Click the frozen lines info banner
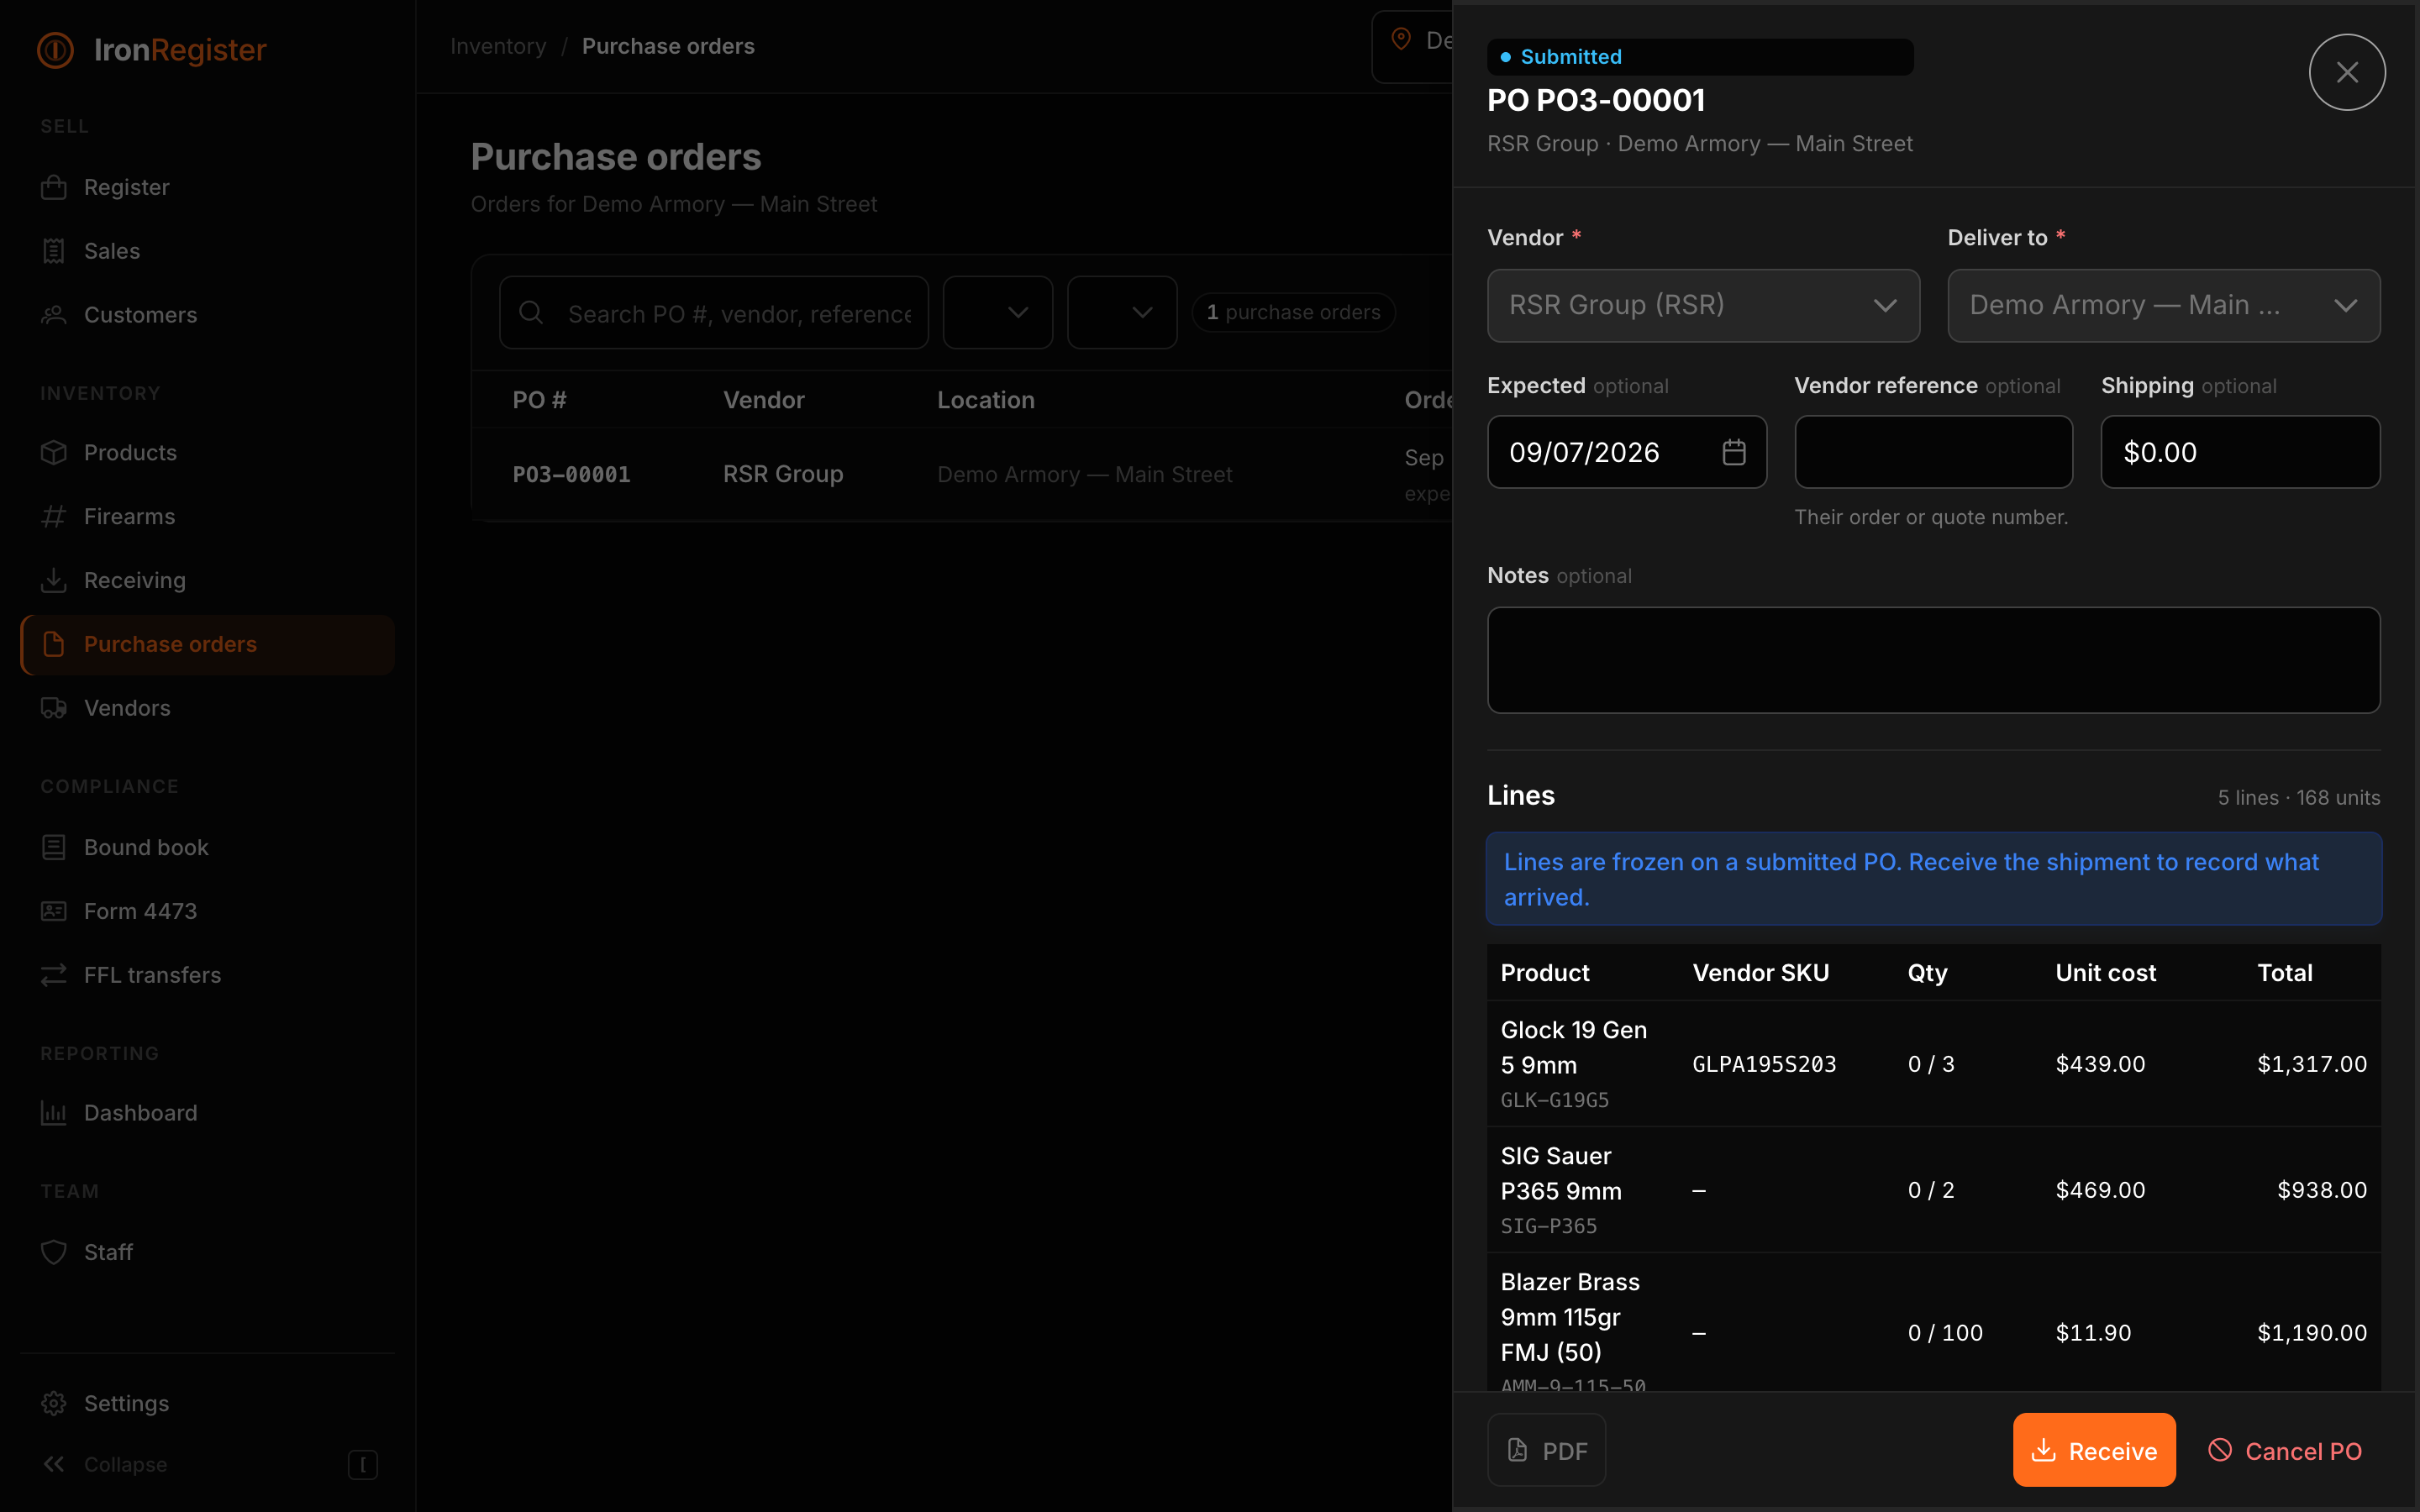The width and height of the screenshot is (2420, 1512). pyautogui.click(x=1933, y=879)
